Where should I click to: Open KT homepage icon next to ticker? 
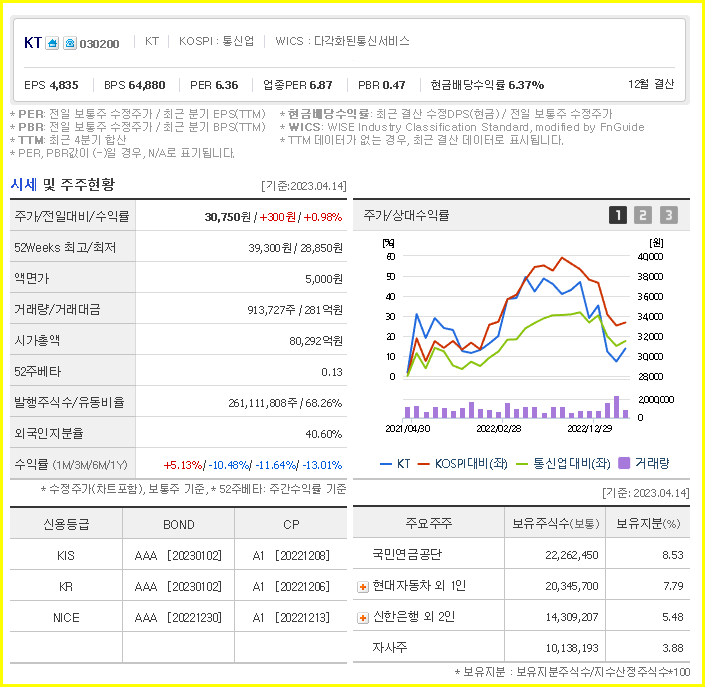[x=52, y=43]
